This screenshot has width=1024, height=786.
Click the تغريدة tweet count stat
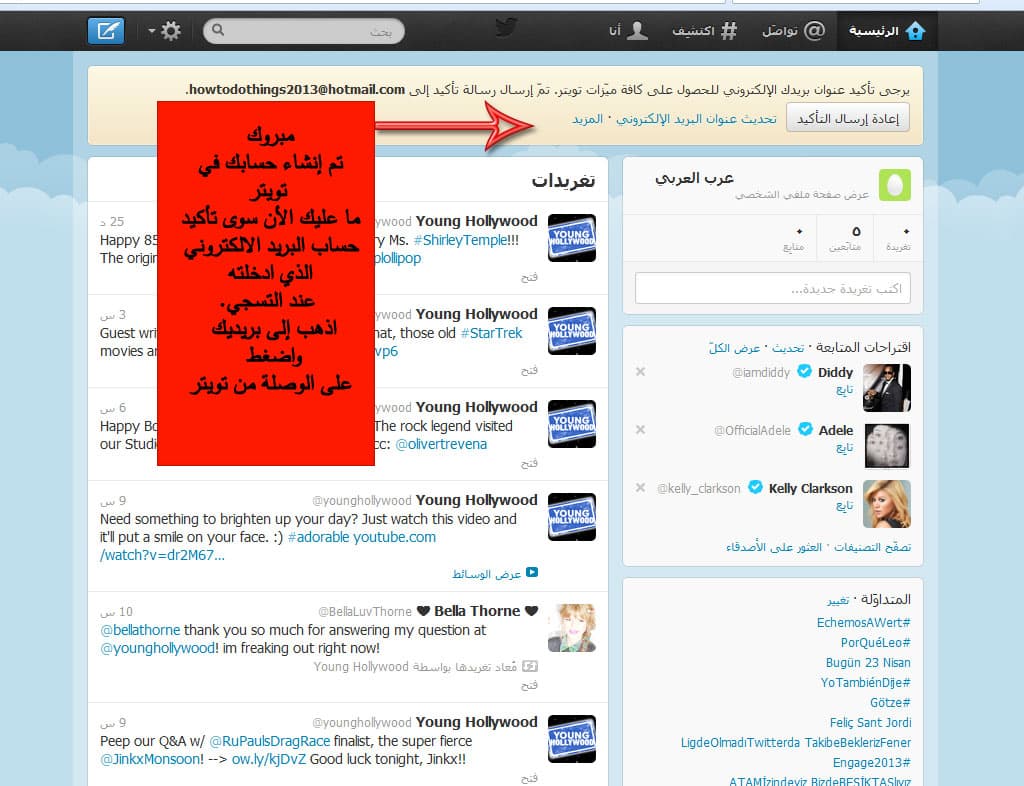[899, 239]
